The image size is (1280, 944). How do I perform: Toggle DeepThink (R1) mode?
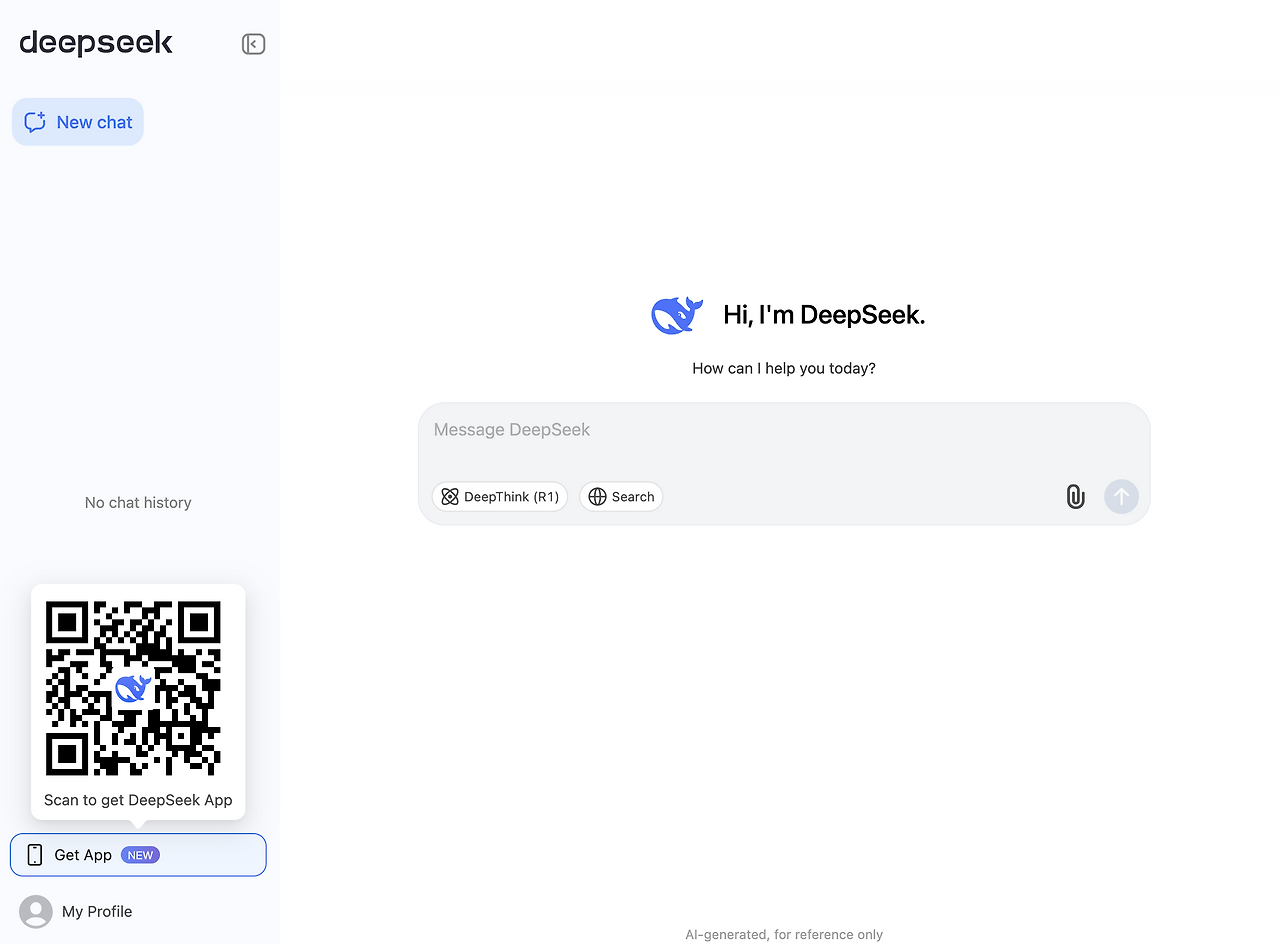point(500,497)
